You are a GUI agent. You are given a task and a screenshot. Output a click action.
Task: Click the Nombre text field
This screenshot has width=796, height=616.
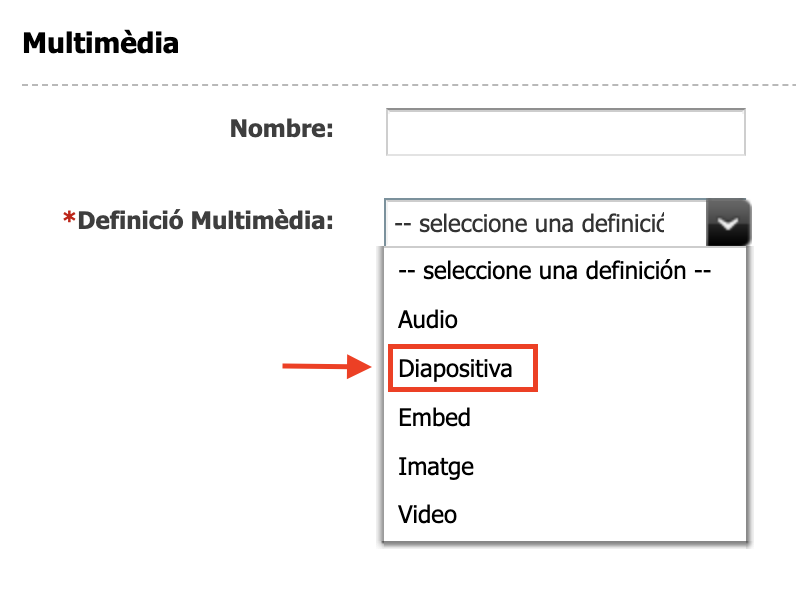pos(565,132)
